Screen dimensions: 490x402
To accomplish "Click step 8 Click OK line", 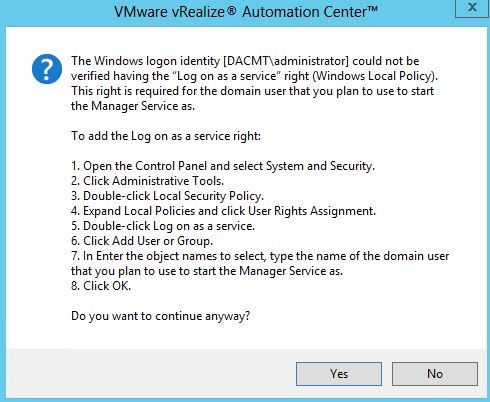I will [101, 286].
